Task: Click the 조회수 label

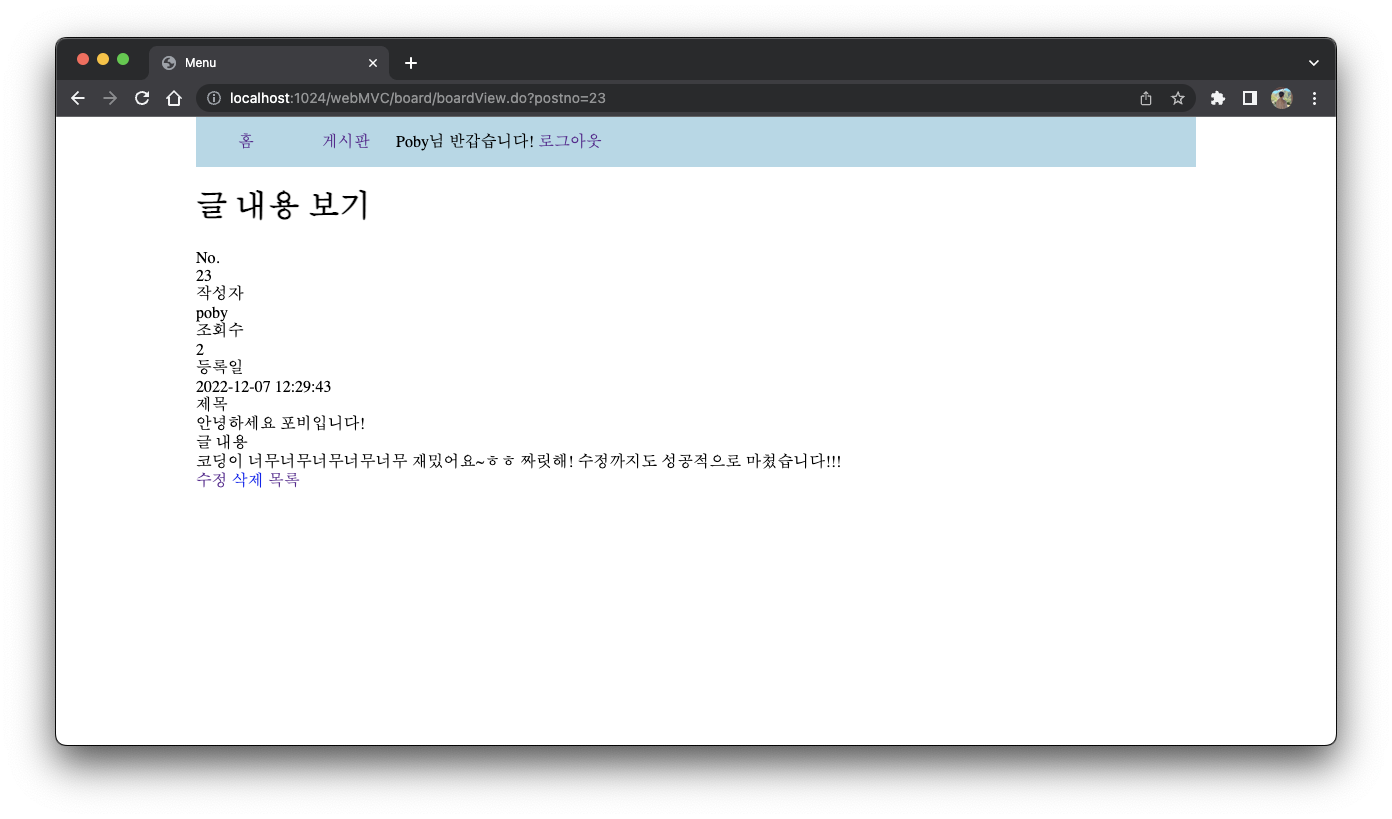Action: 220,330
